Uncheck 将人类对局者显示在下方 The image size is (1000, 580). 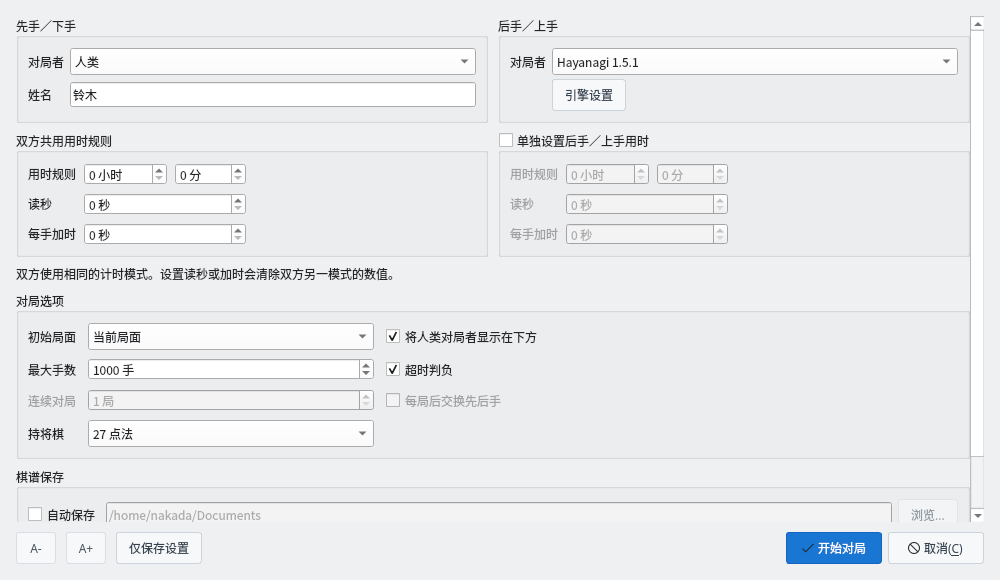tap(393, 336)
